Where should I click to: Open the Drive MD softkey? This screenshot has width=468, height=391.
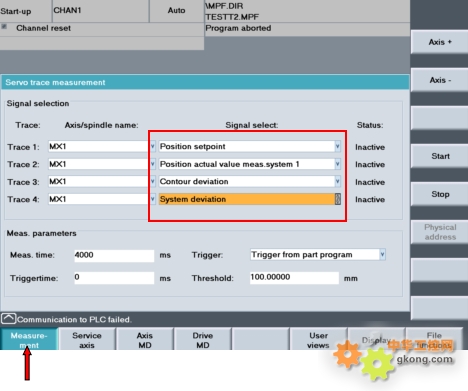tap(203, 340)
